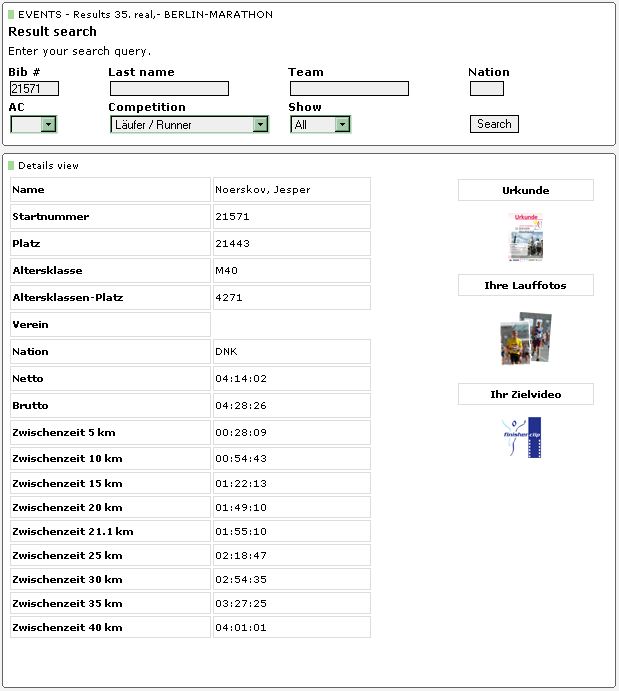Select the 15 km split 01:22:13
This screenshot has height=691, width=619.
[241, 483]
